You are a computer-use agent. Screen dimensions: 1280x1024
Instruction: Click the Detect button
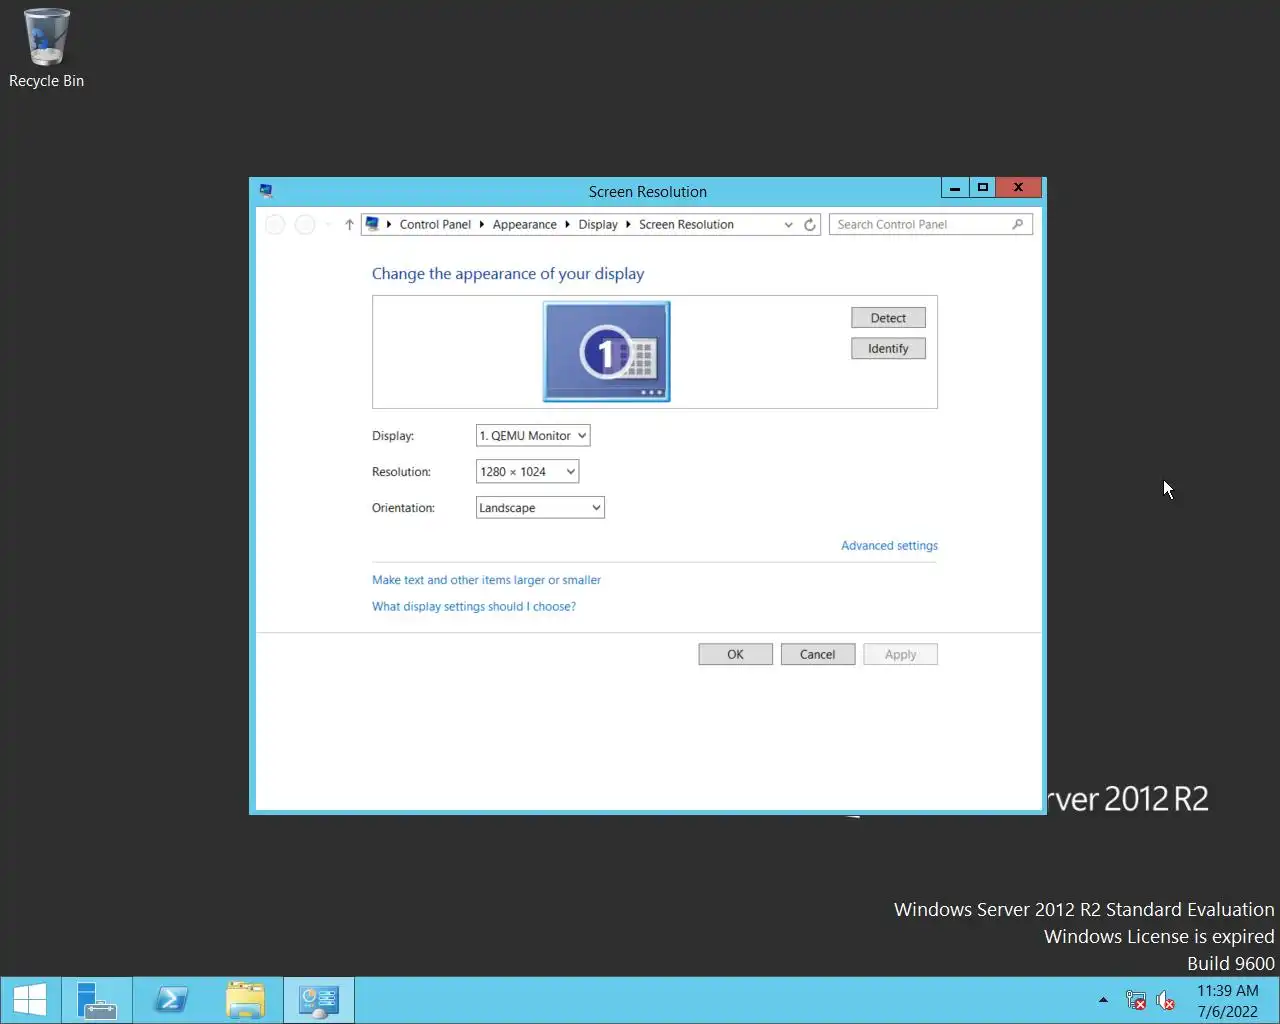(x=888, y=318)
